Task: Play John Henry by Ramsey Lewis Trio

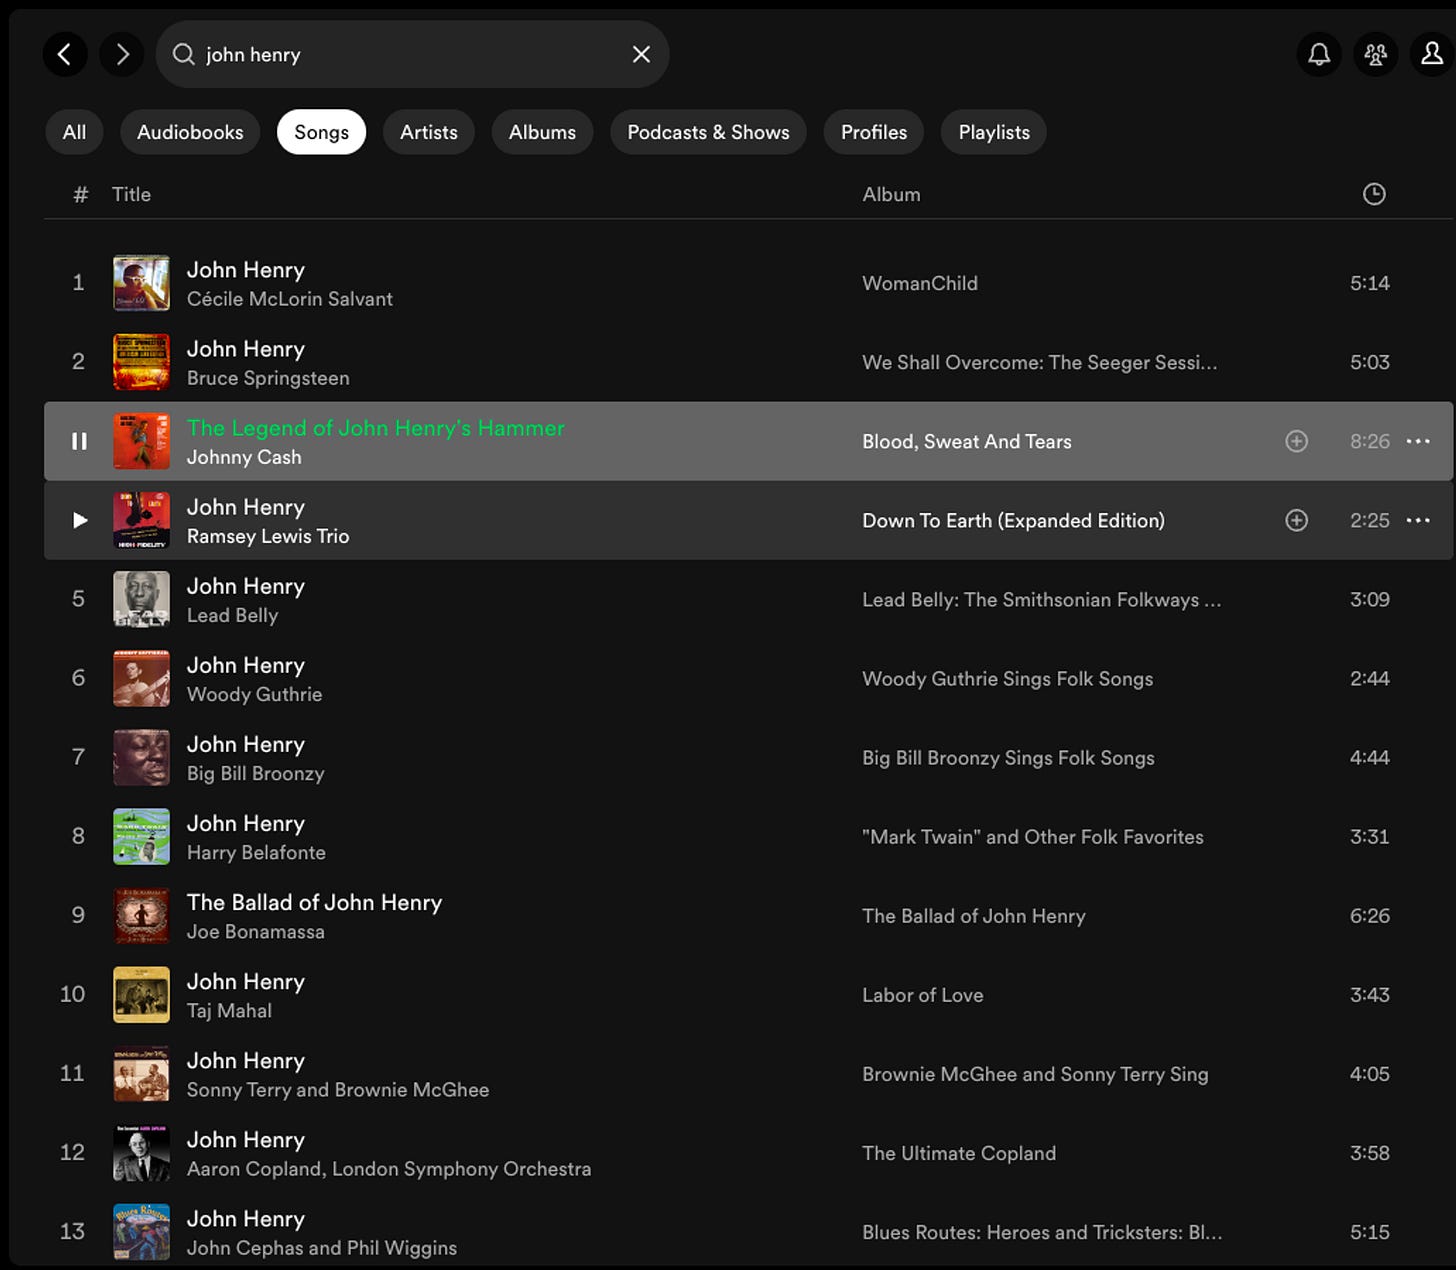Action: (80, 520)
